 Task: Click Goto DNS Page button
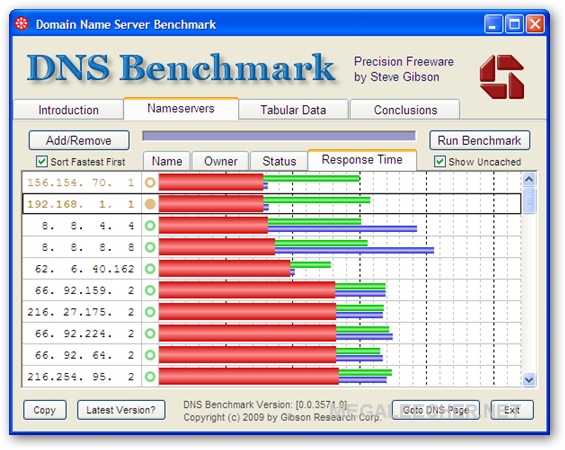(436, 410)
